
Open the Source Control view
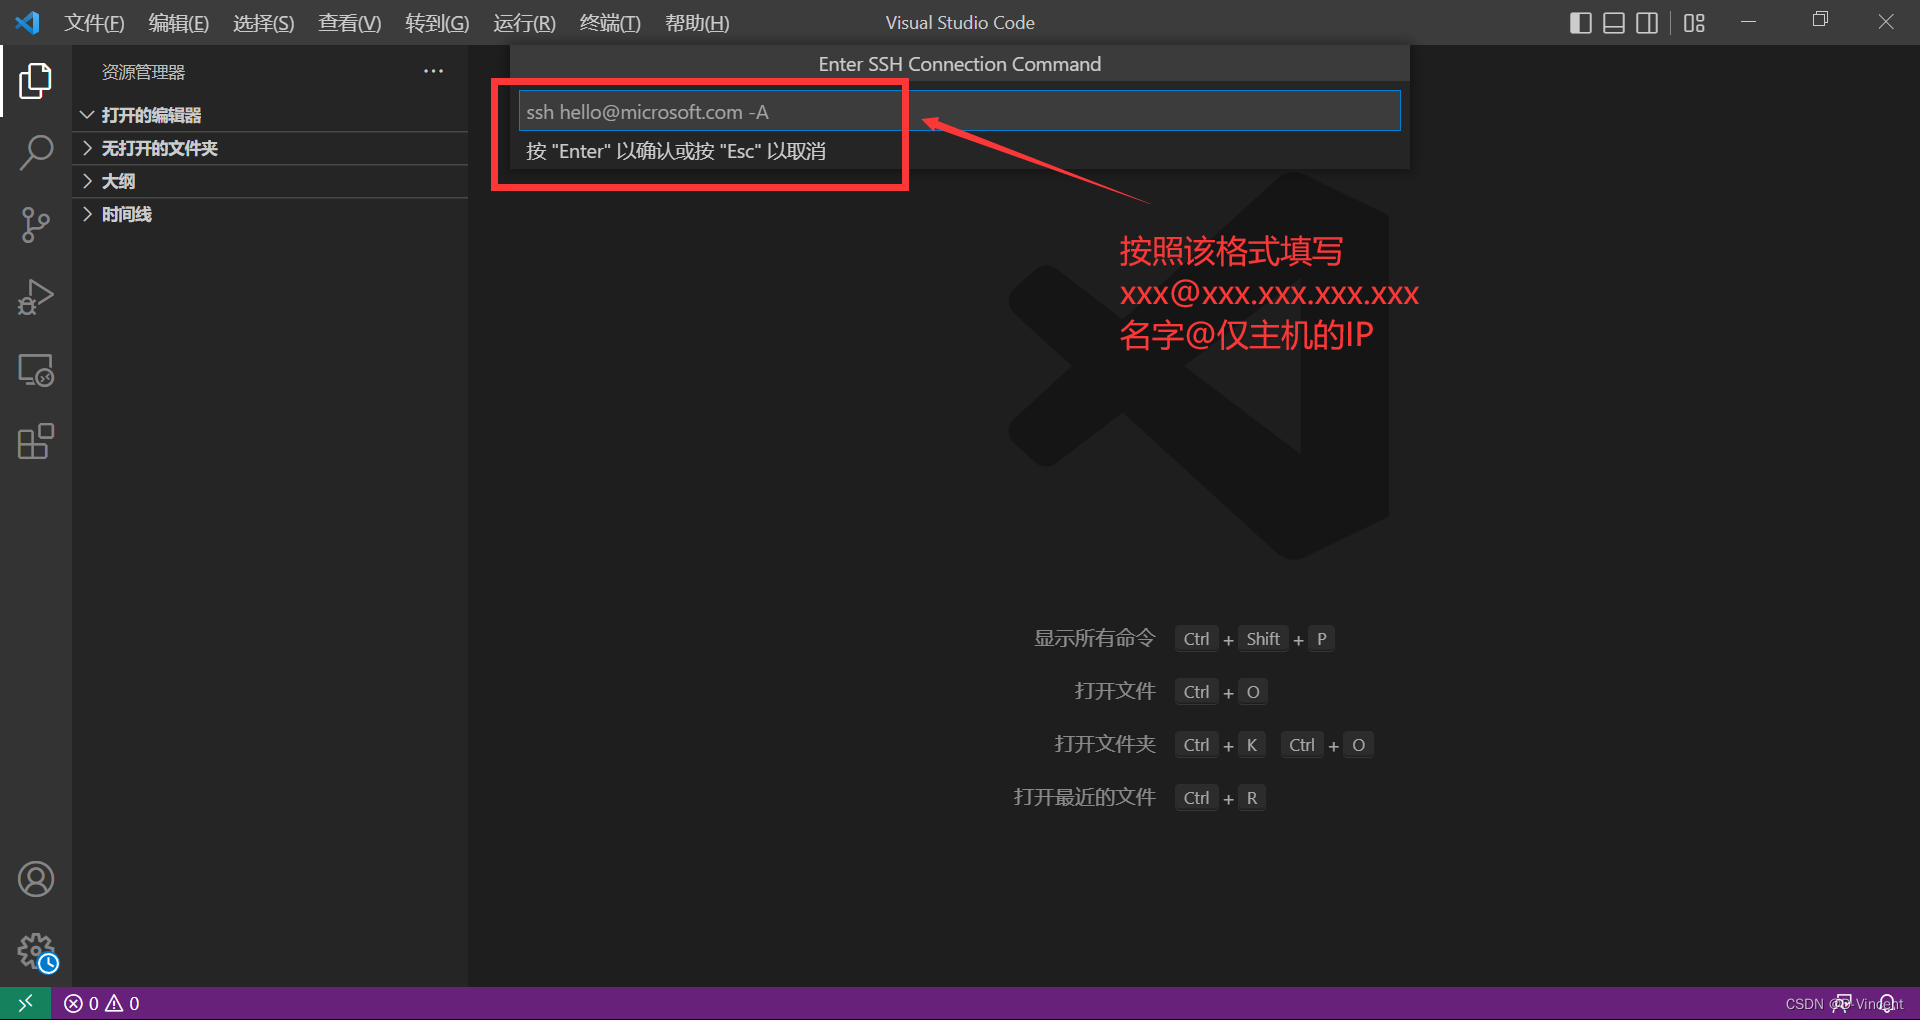coord(35,225)
